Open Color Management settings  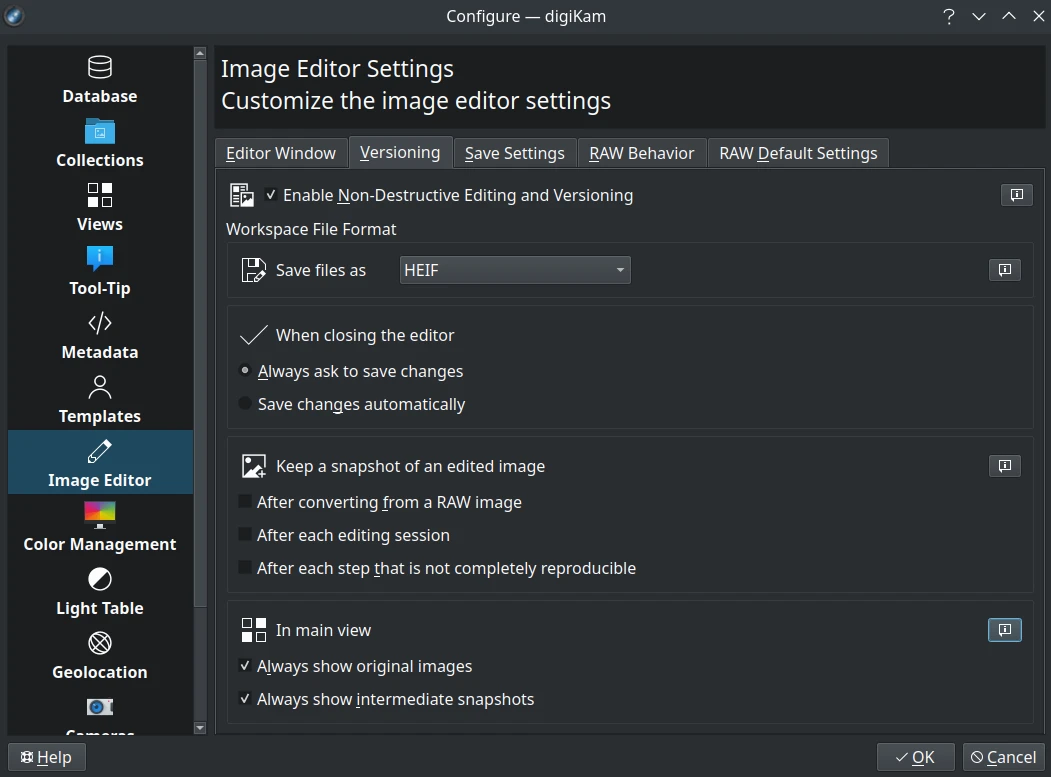click(99, 527)
